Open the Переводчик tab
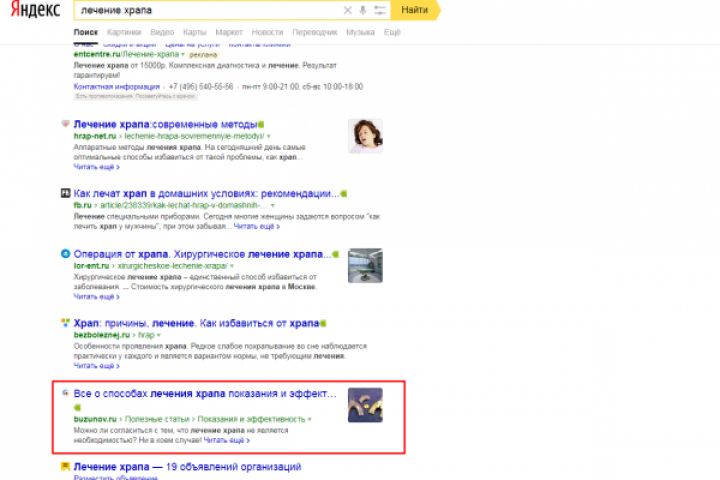The image size is (720, 480). (315, 32)
